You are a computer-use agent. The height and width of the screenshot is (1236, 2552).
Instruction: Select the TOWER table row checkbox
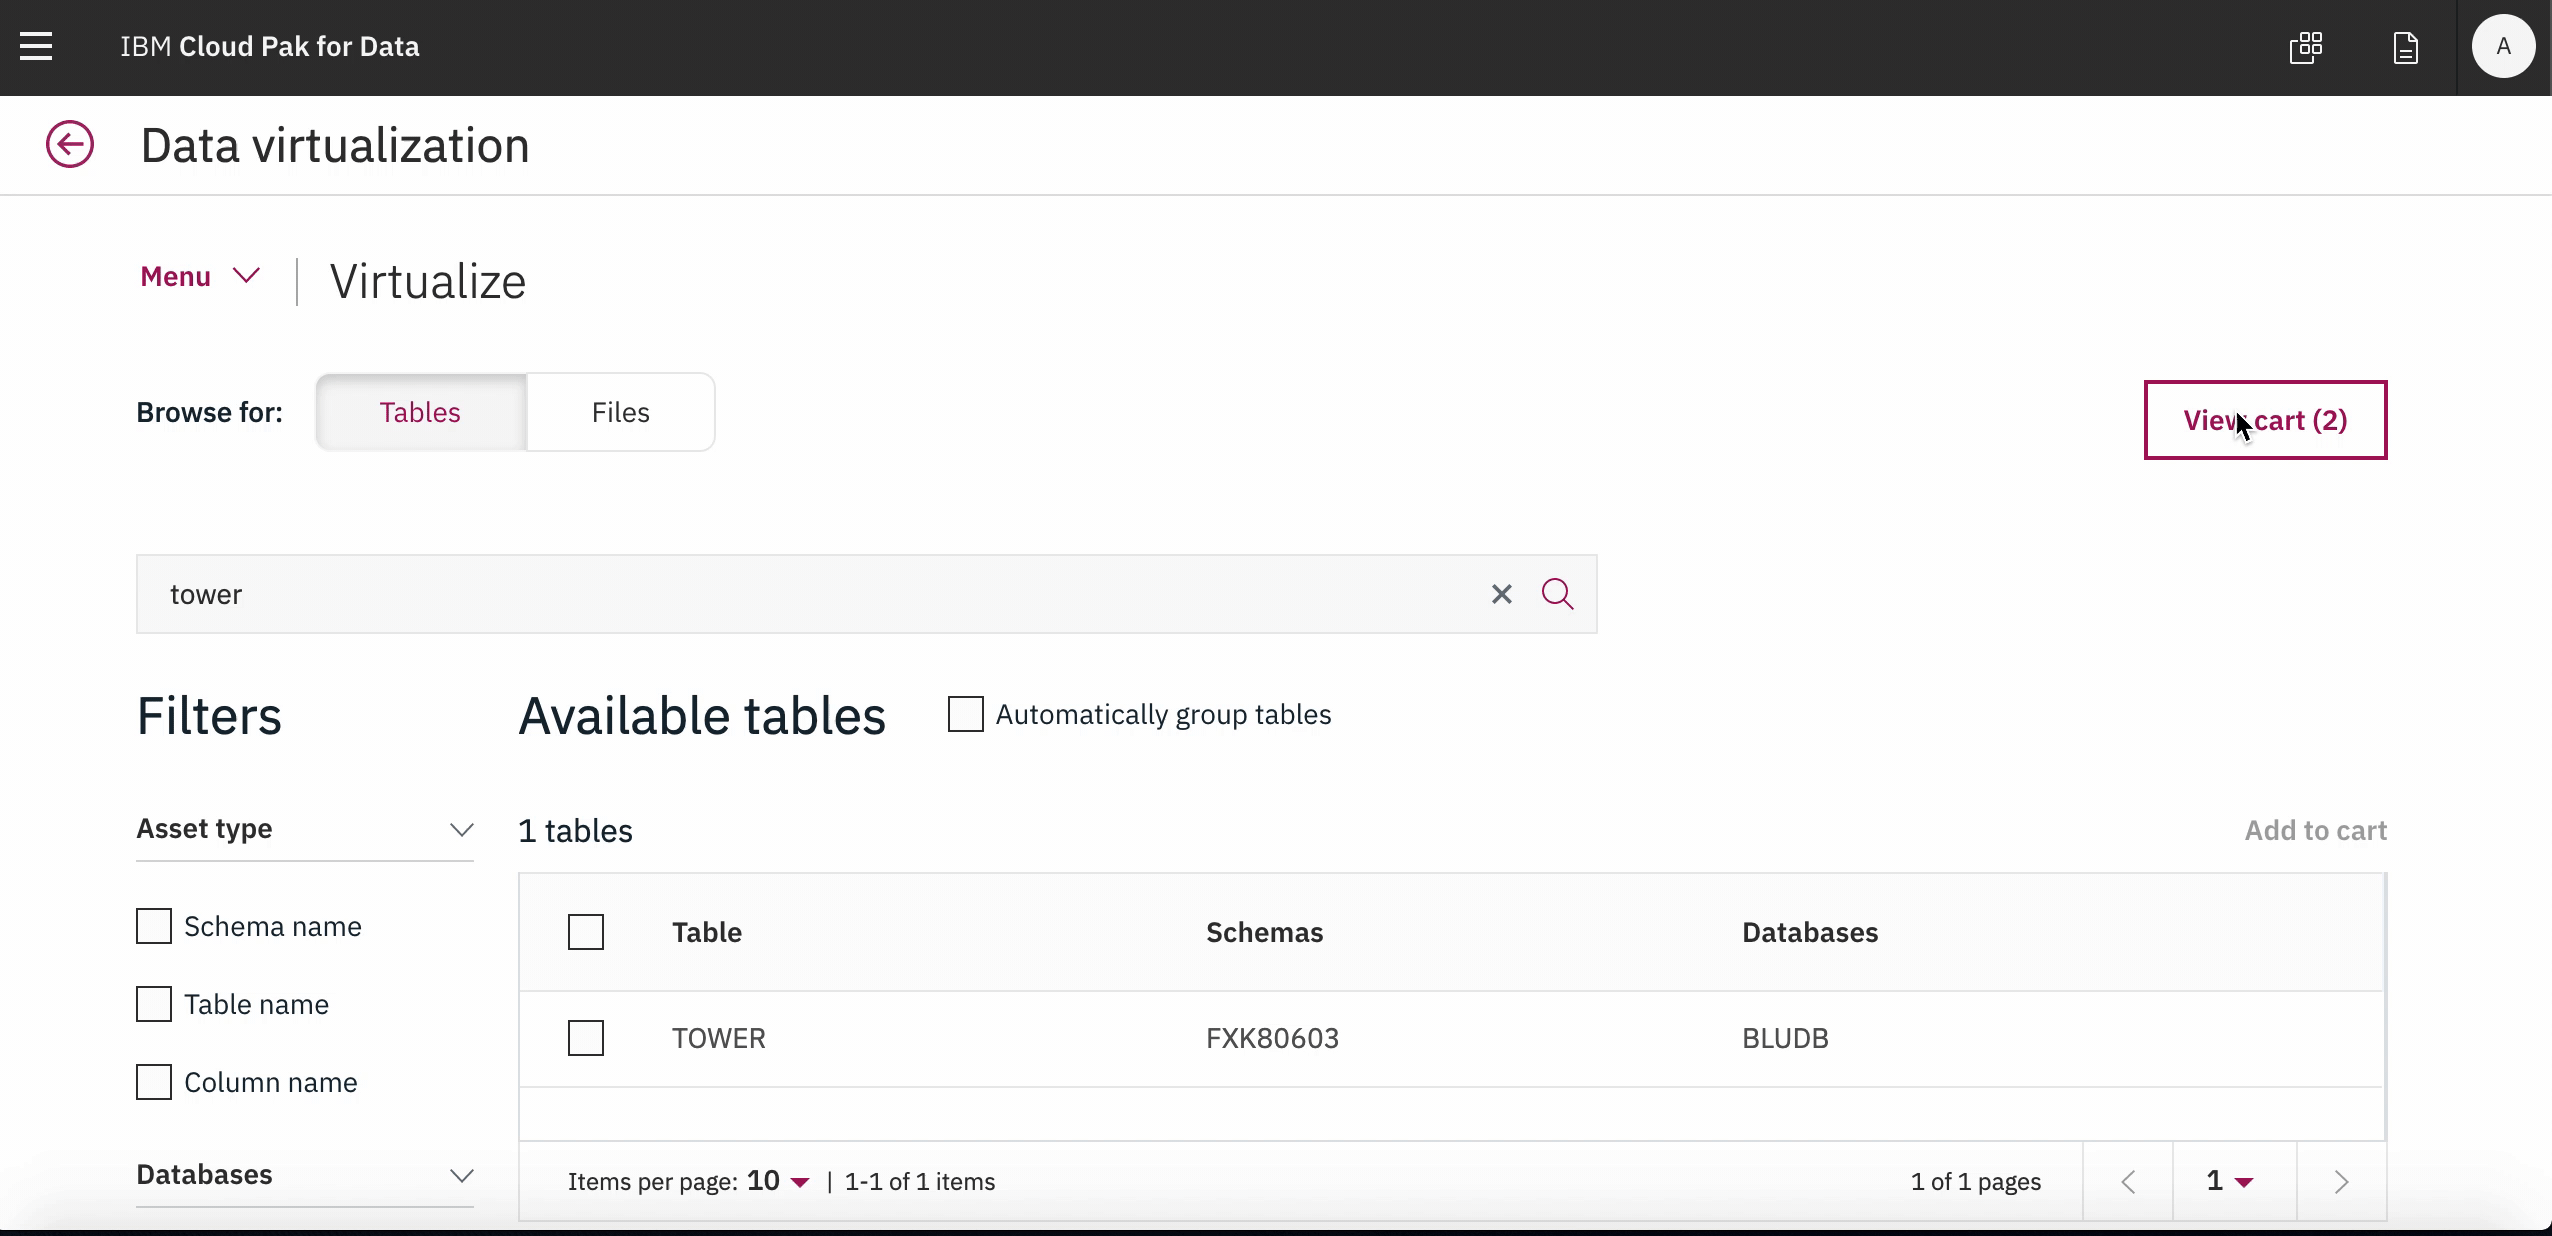(586, 1038)
